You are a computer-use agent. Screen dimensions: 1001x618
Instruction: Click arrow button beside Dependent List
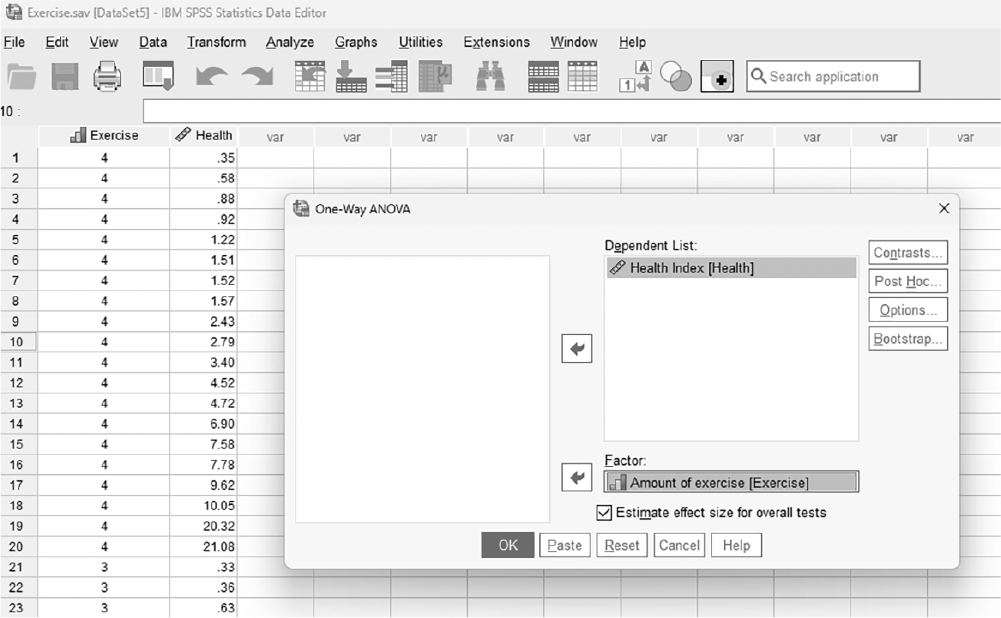coord(577,349)
